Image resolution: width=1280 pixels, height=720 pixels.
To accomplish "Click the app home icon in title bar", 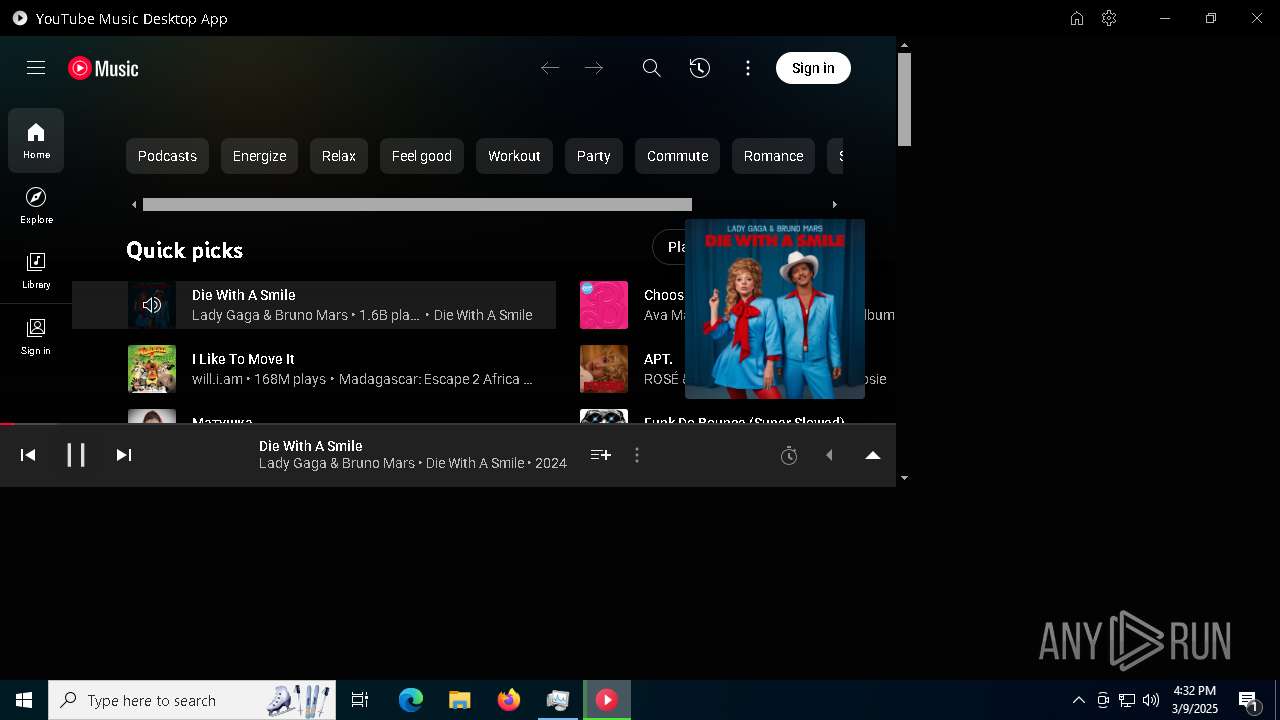I will point(1077,18).
